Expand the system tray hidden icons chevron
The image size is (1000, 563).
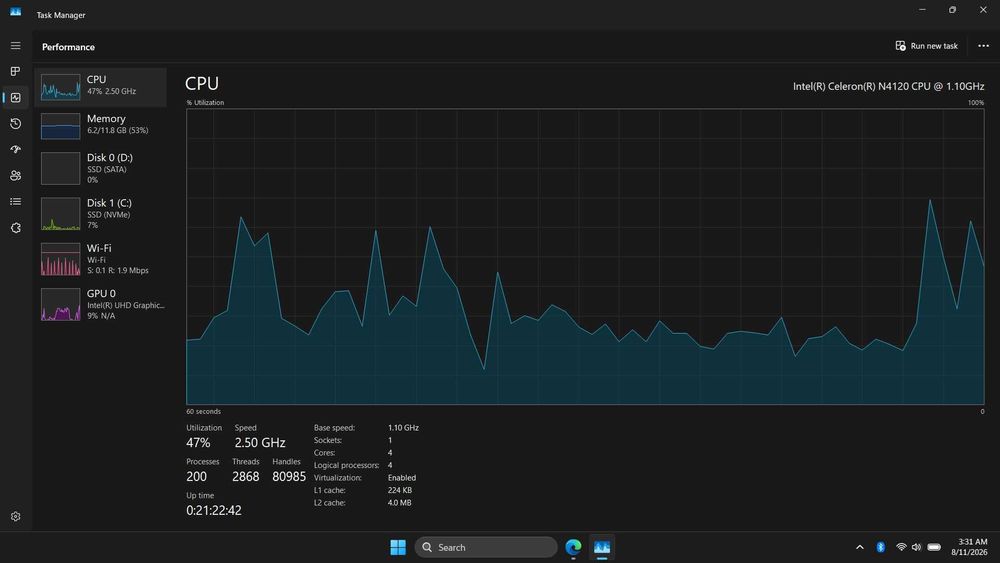pos(860,547)
